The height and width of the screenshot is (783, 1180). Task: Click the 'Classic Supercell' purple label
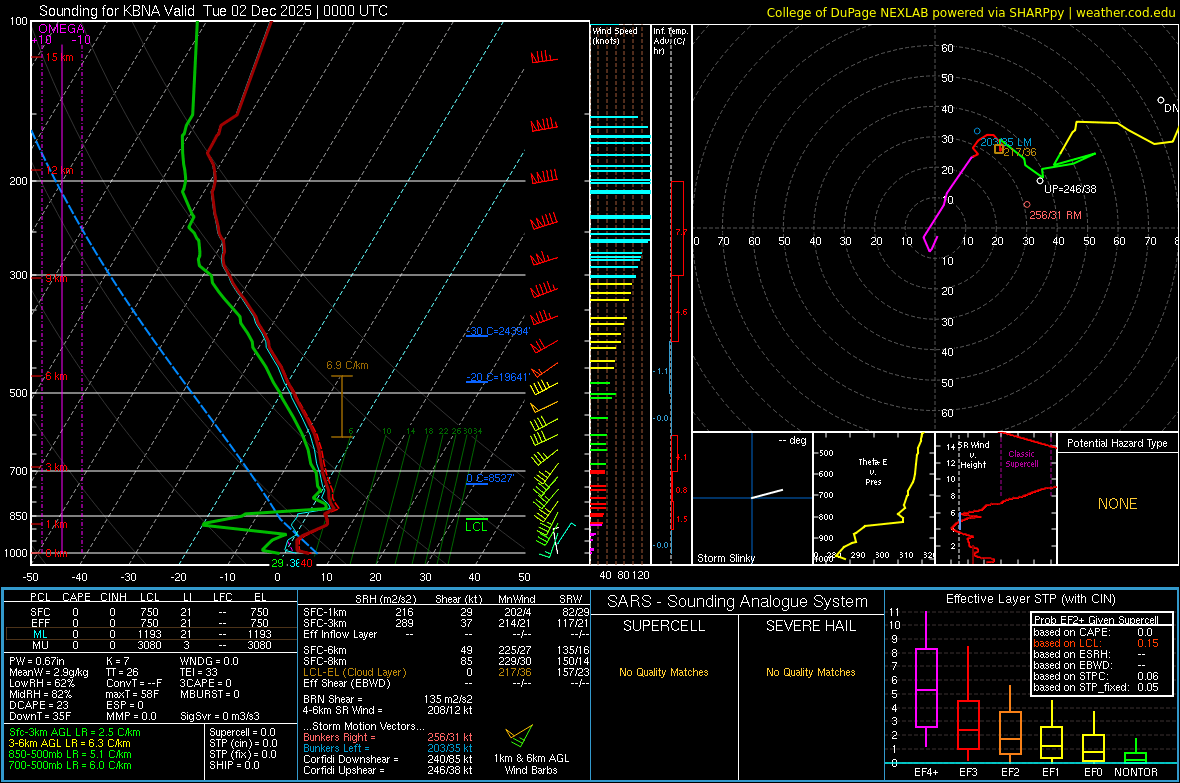coord(1021,459)
